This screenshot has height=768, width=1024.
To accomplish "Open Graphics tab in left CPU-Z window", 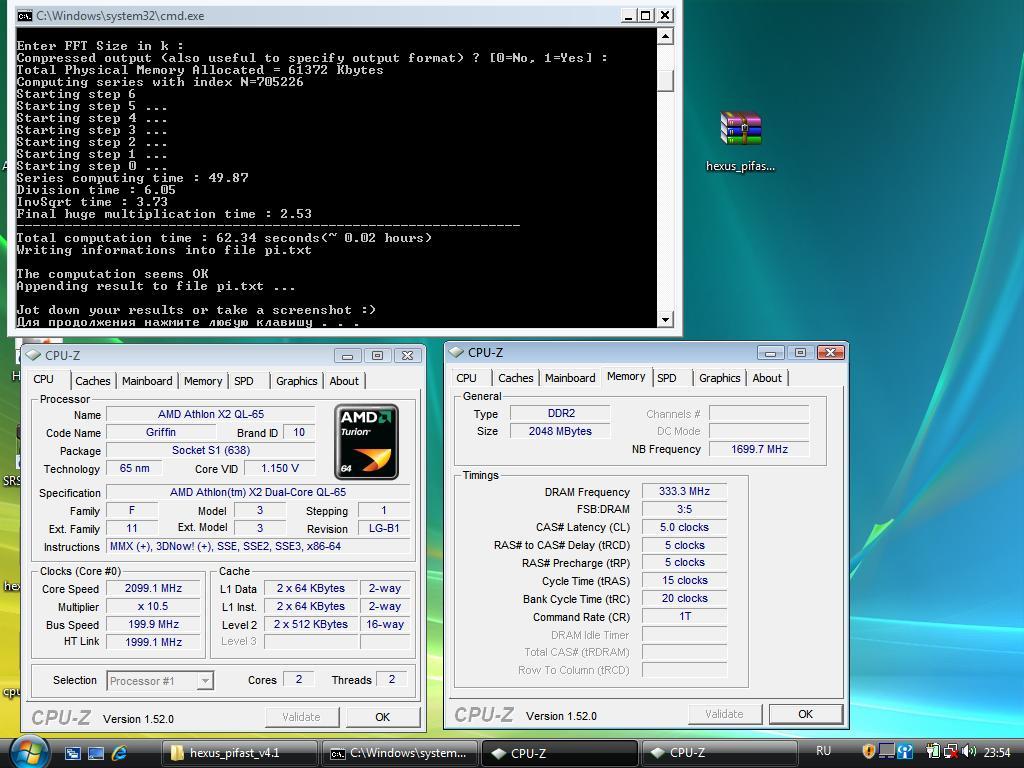I will tap(296, 381).
